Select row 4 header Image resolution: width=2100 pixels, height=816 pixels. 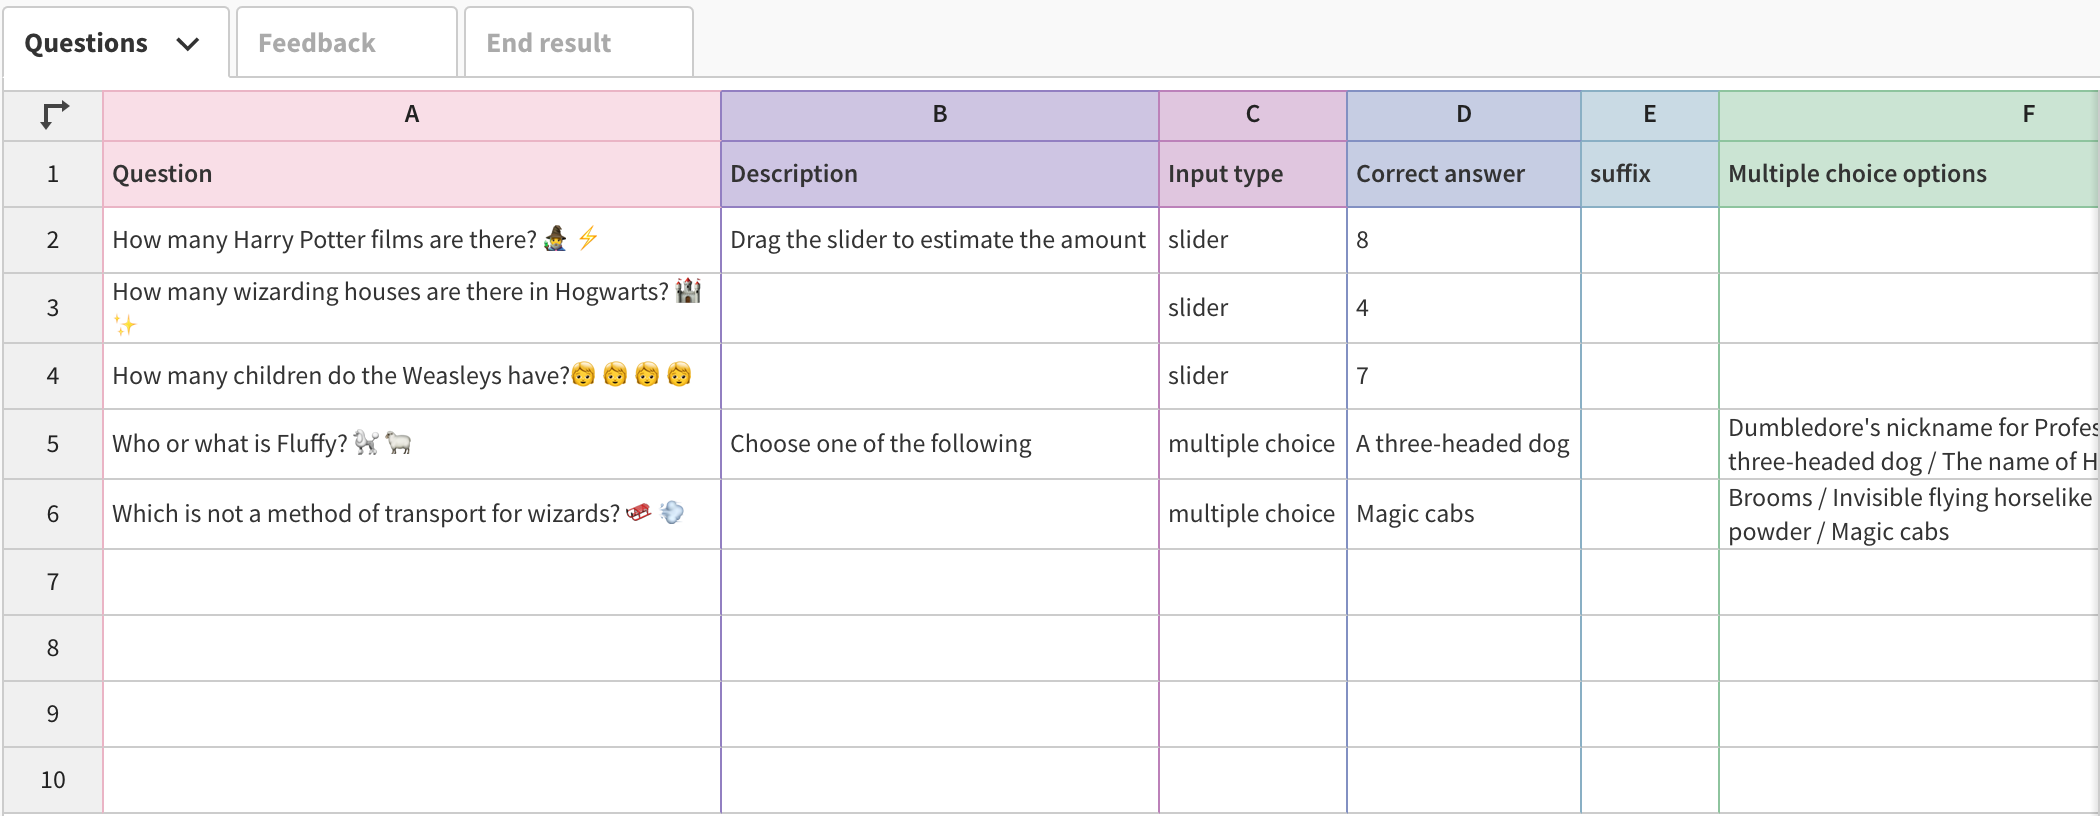pyautogui.click(x=53, y=376)
